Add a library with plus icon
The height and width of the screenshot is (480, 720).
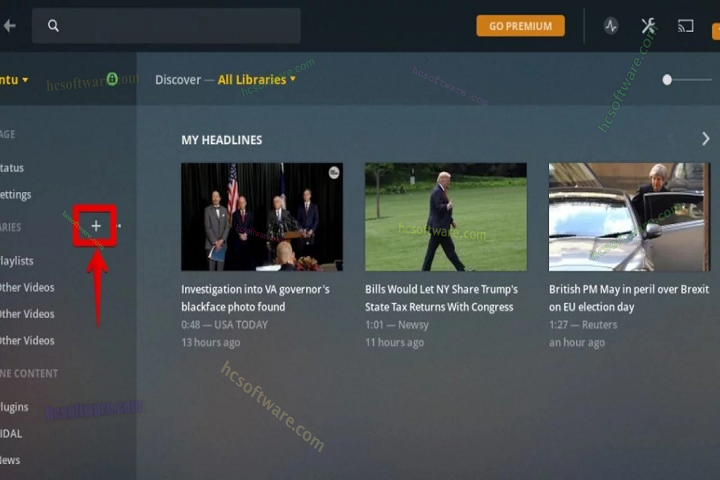(x=96, y=226)
